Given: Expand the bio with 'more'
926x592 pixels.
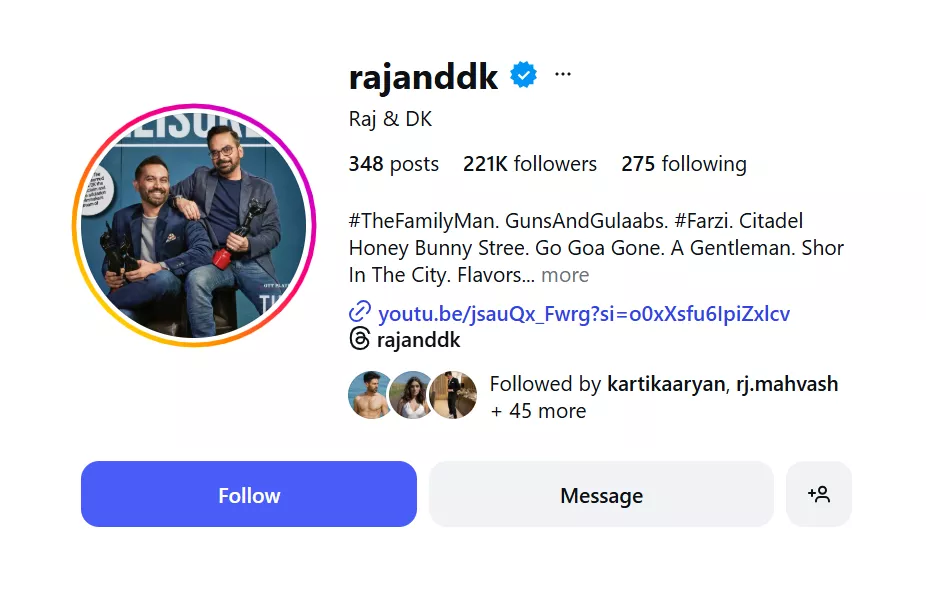Looking at the screenshot, I should tap(565, 275).
